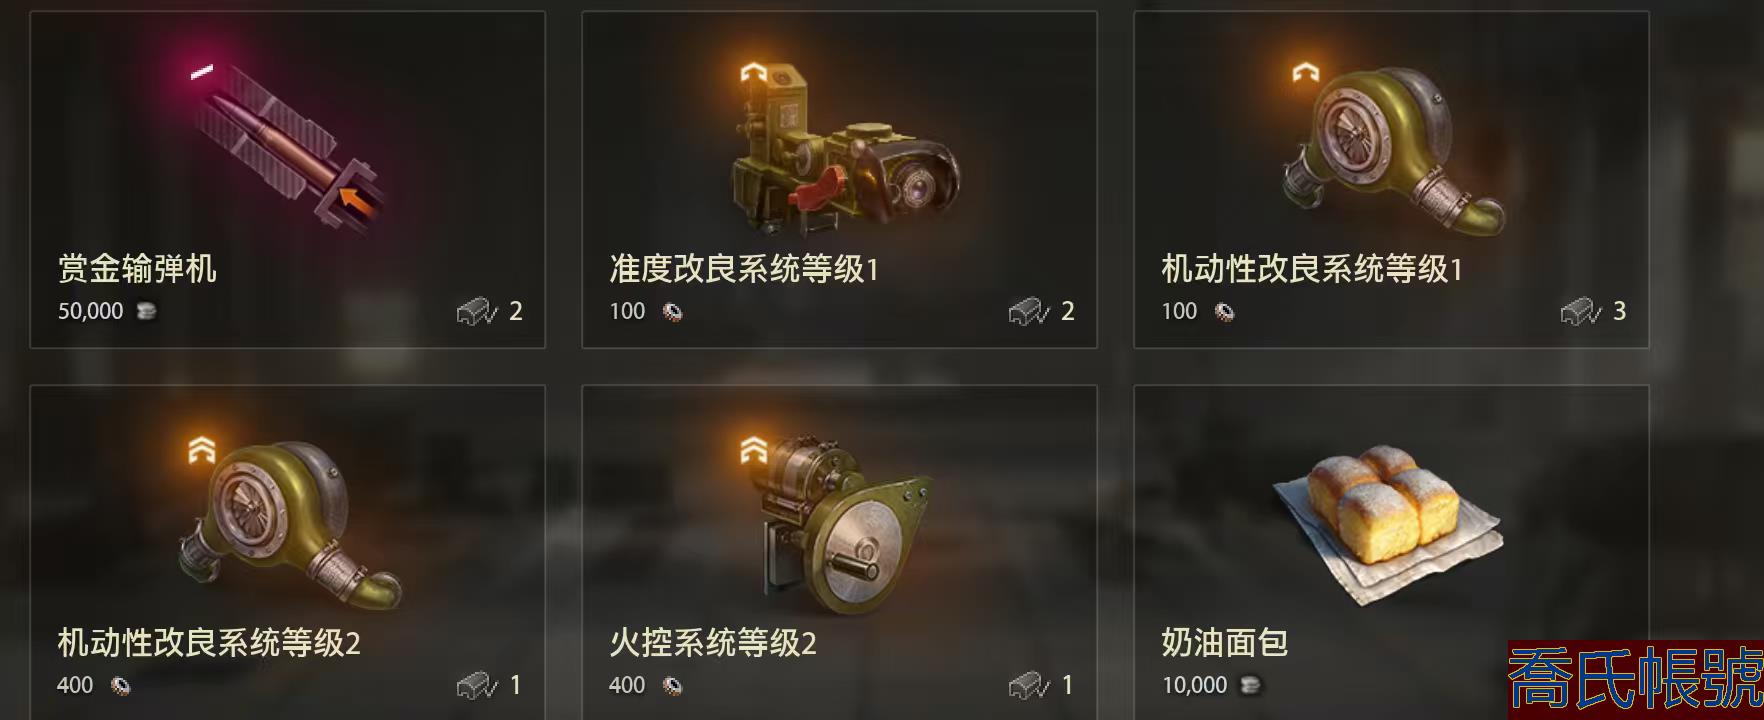Click the stock icon beside 赏金输弹机 quantity 2
Image resolution: width=1764 pixels, height=720 pixels.
(477, 312)
